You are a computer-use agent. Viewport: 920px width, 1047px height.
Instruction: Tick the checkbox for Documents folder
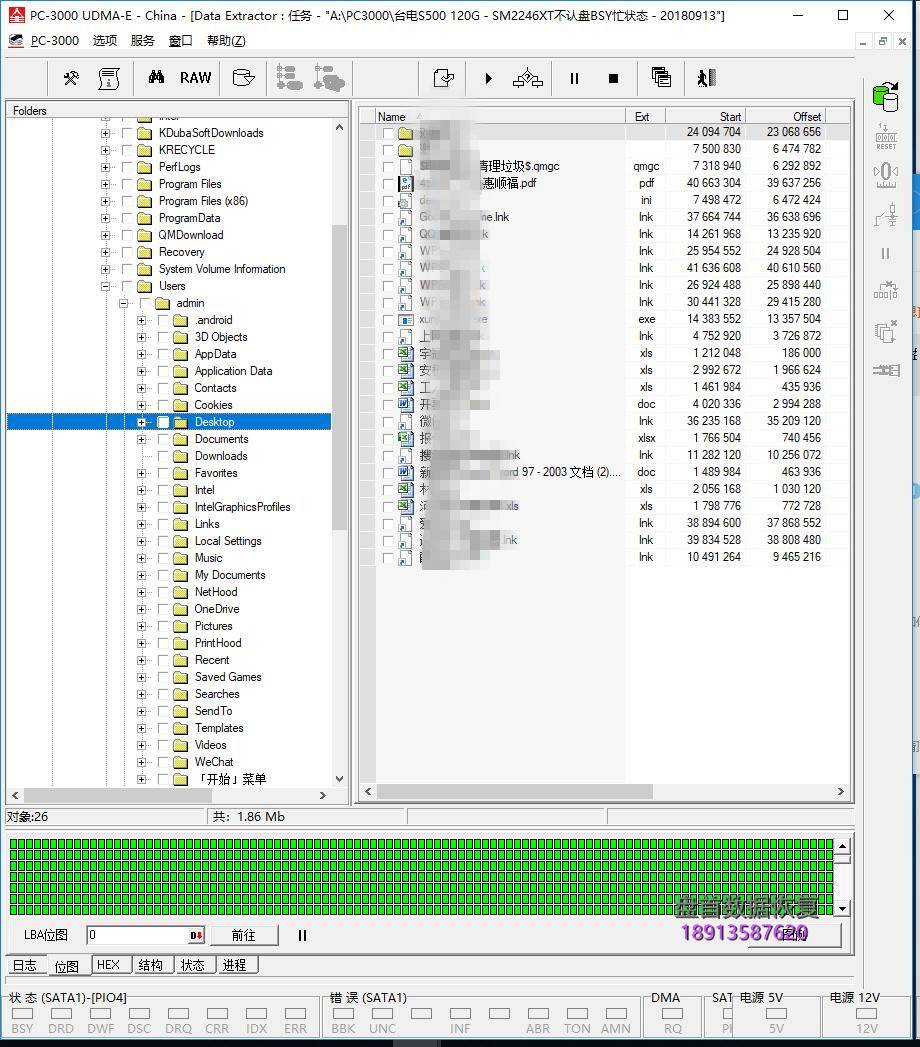tap(163, 439)
